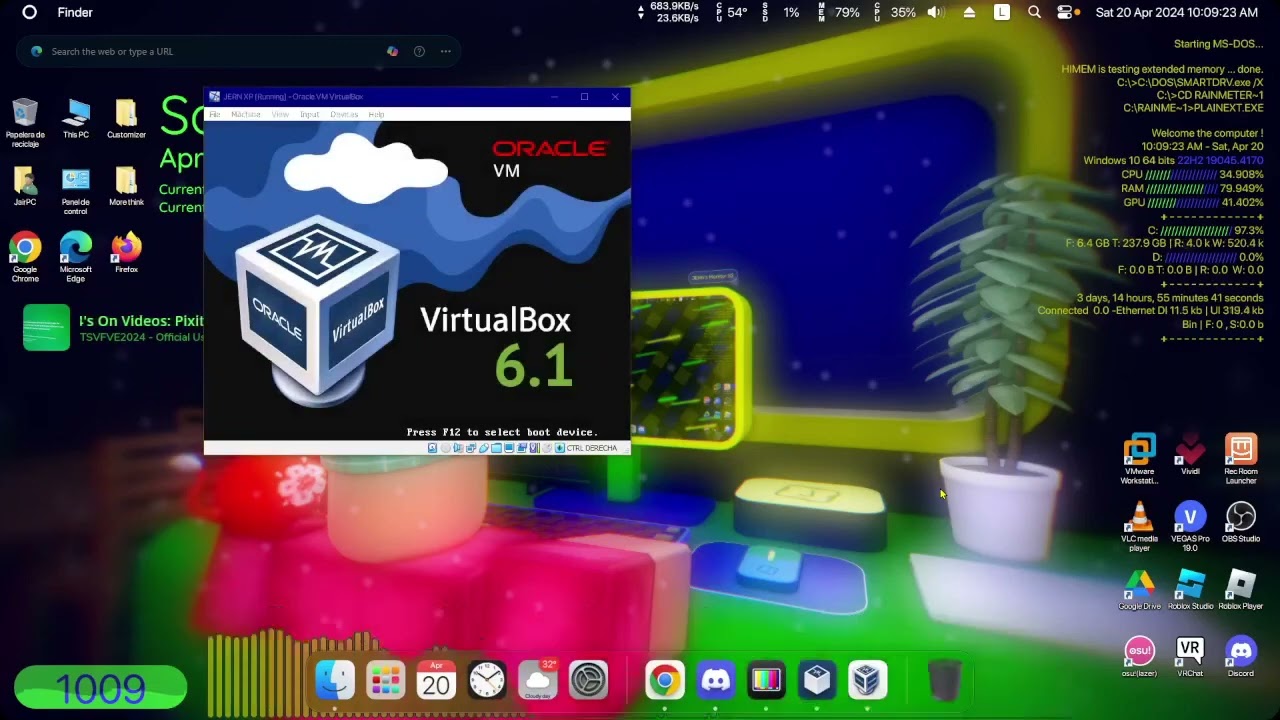The image size is (1280, 720).
Task: Click the shared folders icon in VirtualBox status bar
Action: tap(496, 448)
